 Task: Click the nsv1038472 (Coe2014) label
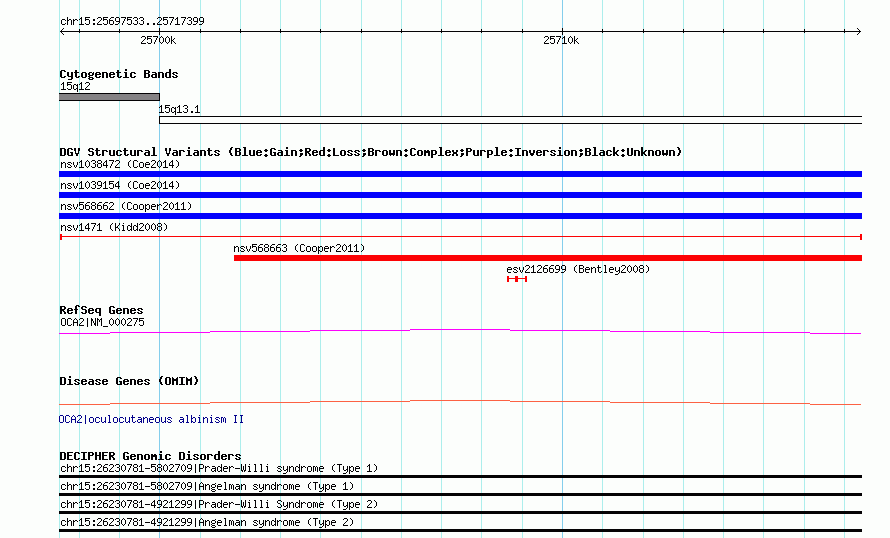[x=120, y=165]
